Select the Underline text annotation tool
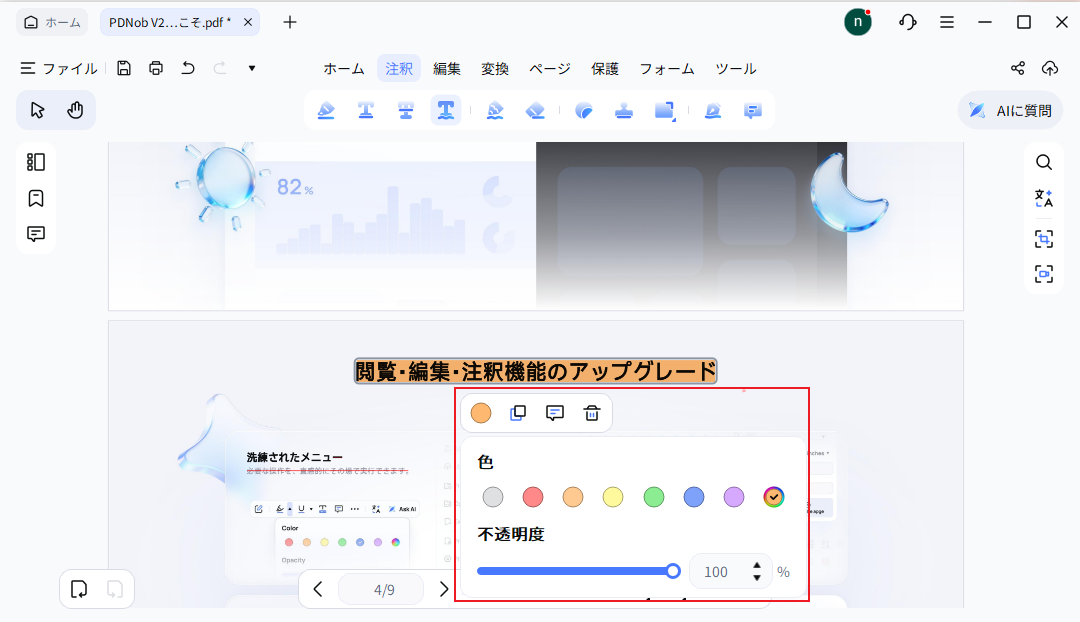1080x622 pixels. pos(366,110)
